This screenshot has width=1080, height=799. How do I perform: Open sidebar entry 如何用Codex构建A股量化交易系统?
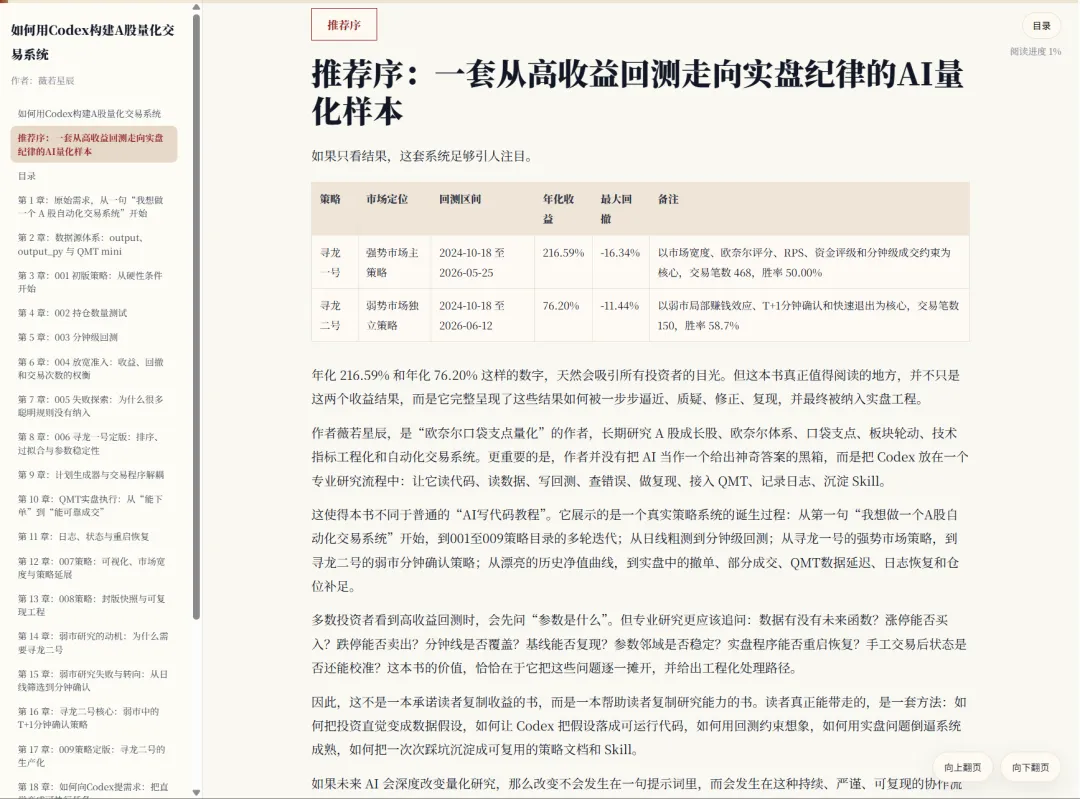click(x=90, y=114)
